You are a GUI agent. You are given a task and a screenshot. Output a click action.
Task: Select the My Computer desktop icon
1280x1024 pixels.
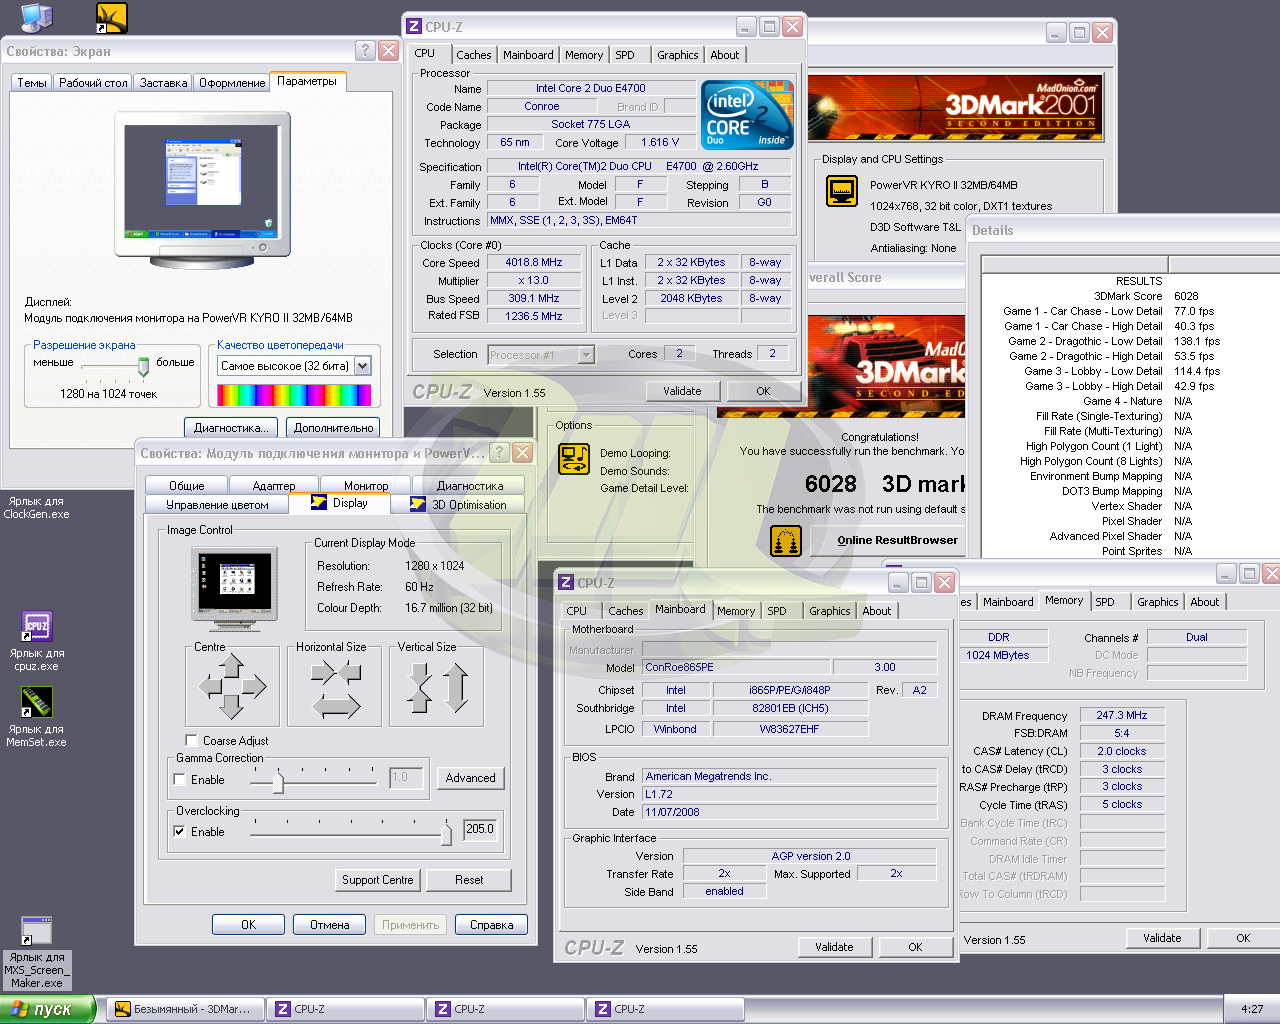(x=37, y=16)
